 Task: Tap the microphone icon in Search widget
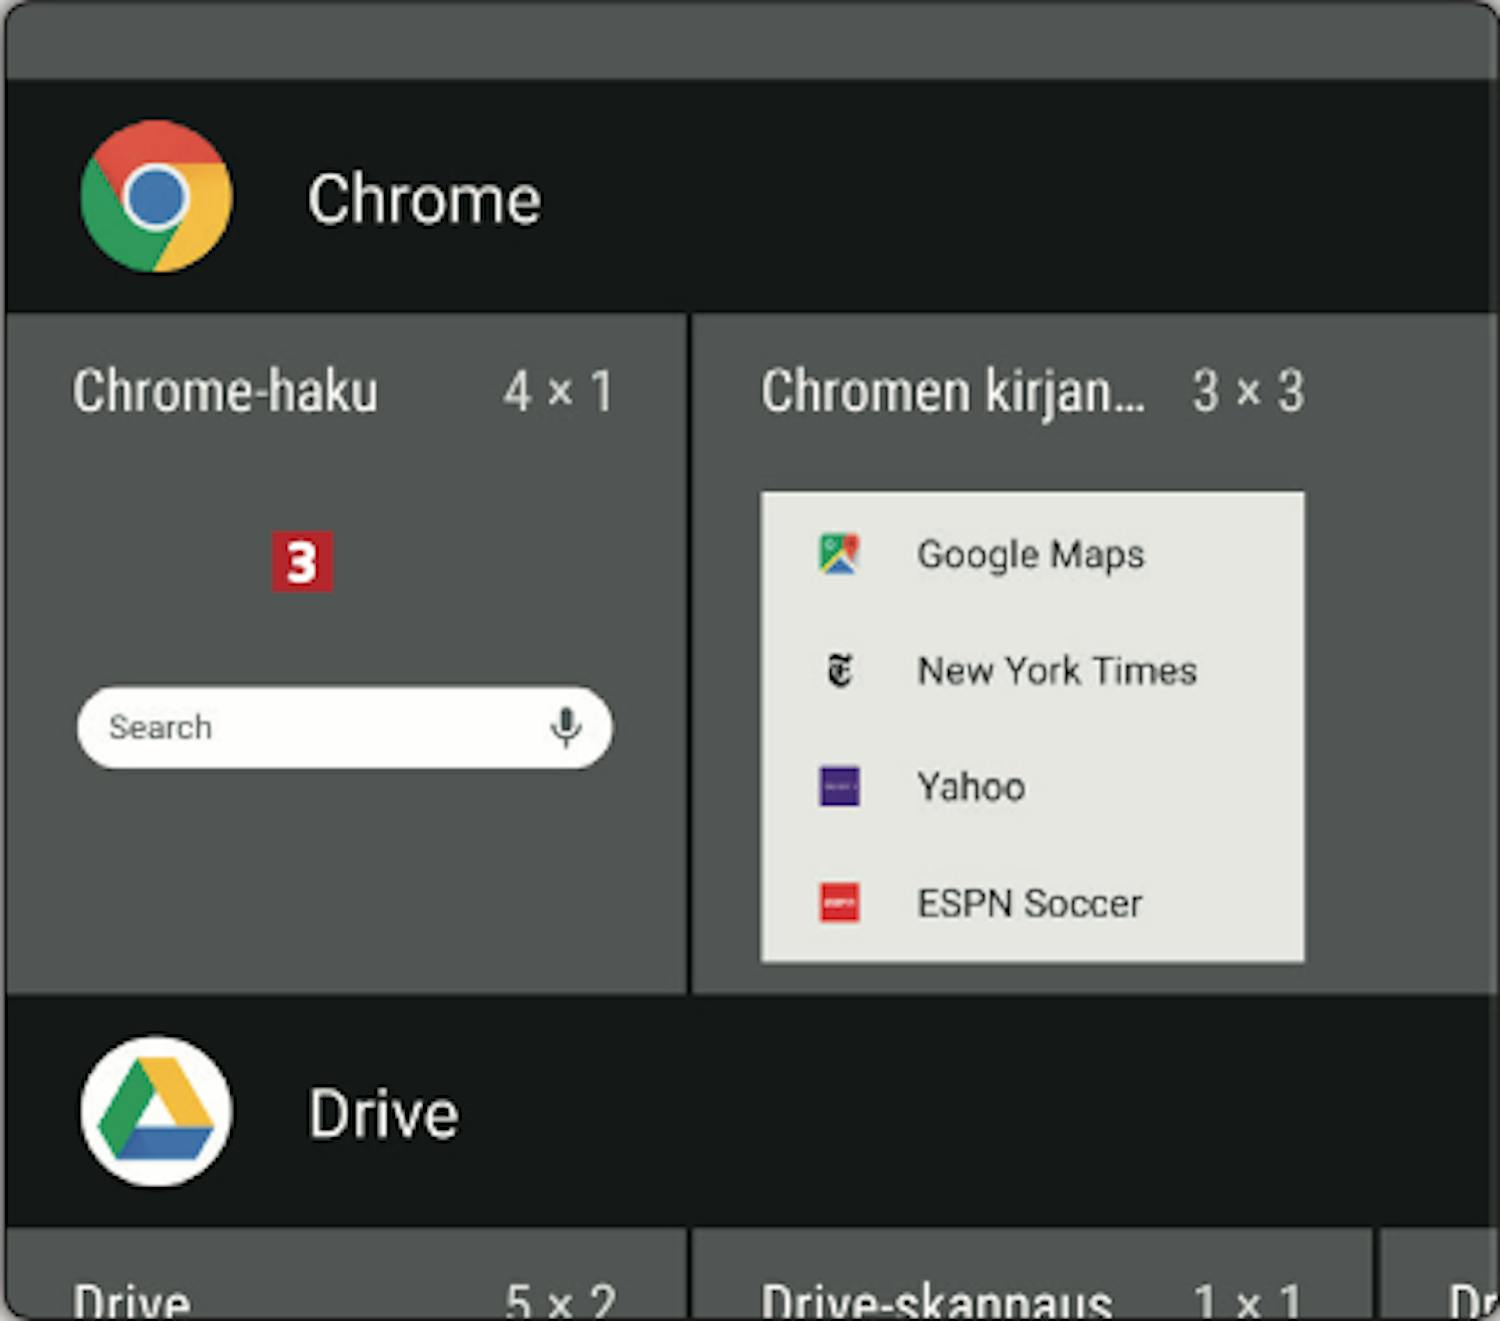(x=566, y=727)
